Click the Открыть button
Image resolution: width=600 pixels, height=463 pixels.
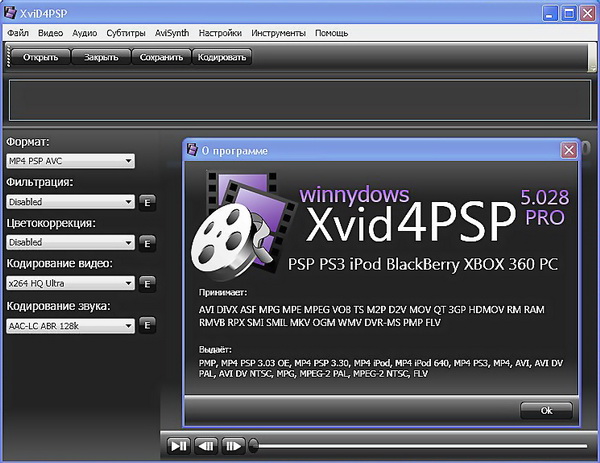tap(41, 57)
